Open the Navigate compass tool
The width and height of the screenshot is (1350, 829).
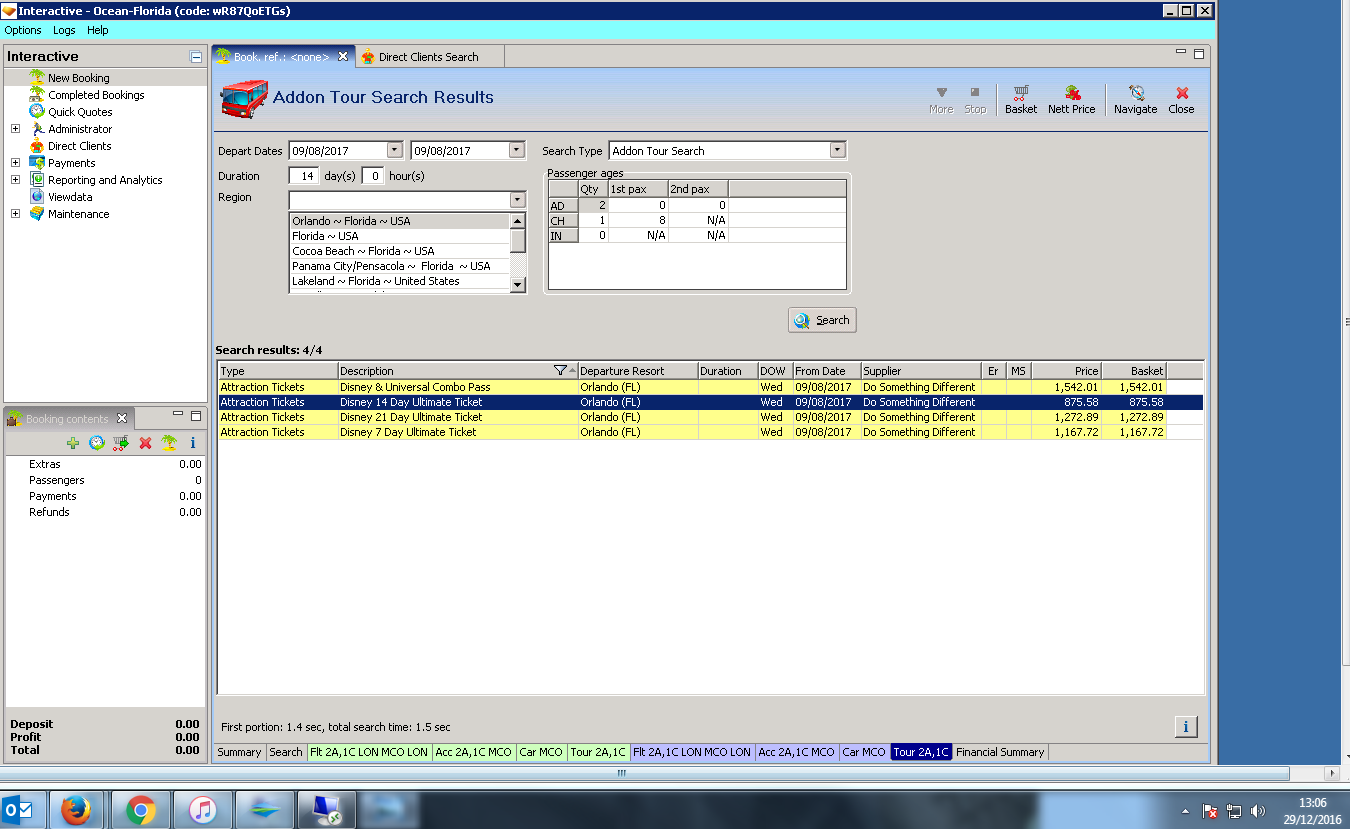(1135, 99)
